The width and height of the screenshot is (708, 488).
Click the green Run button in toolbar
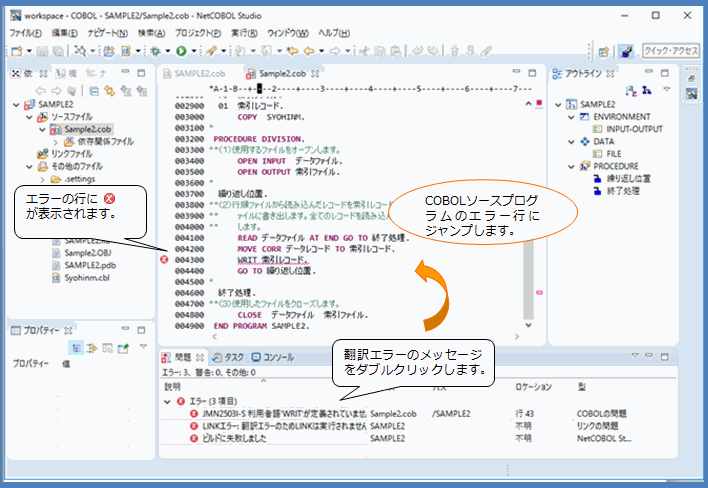click(x=181, y=50)
